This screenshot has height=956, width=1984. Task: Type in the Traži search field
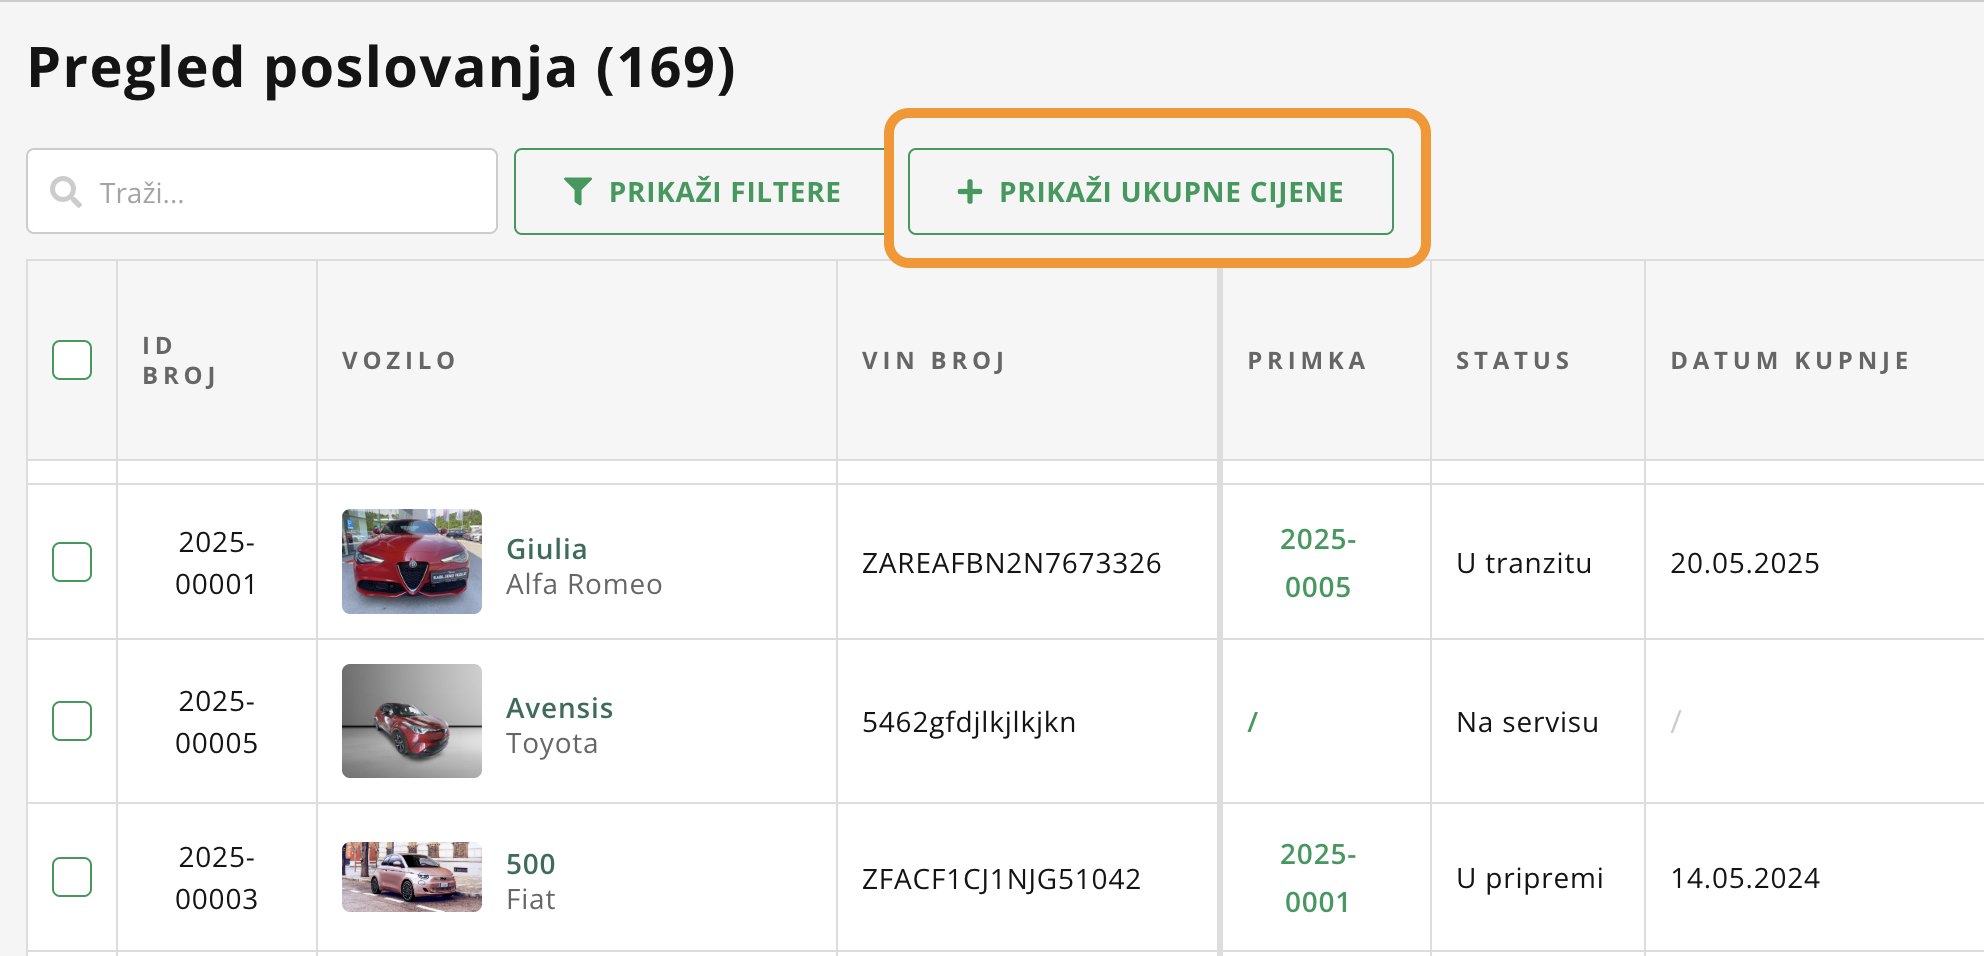pyautogui.click(x=290, y=192)
